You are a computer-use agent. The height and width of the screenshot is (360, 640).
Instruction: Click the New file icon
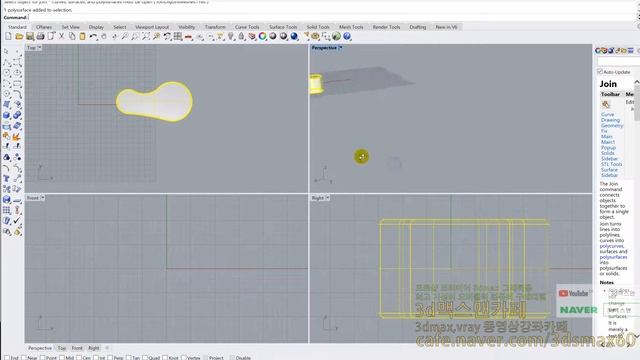point(8,36)
